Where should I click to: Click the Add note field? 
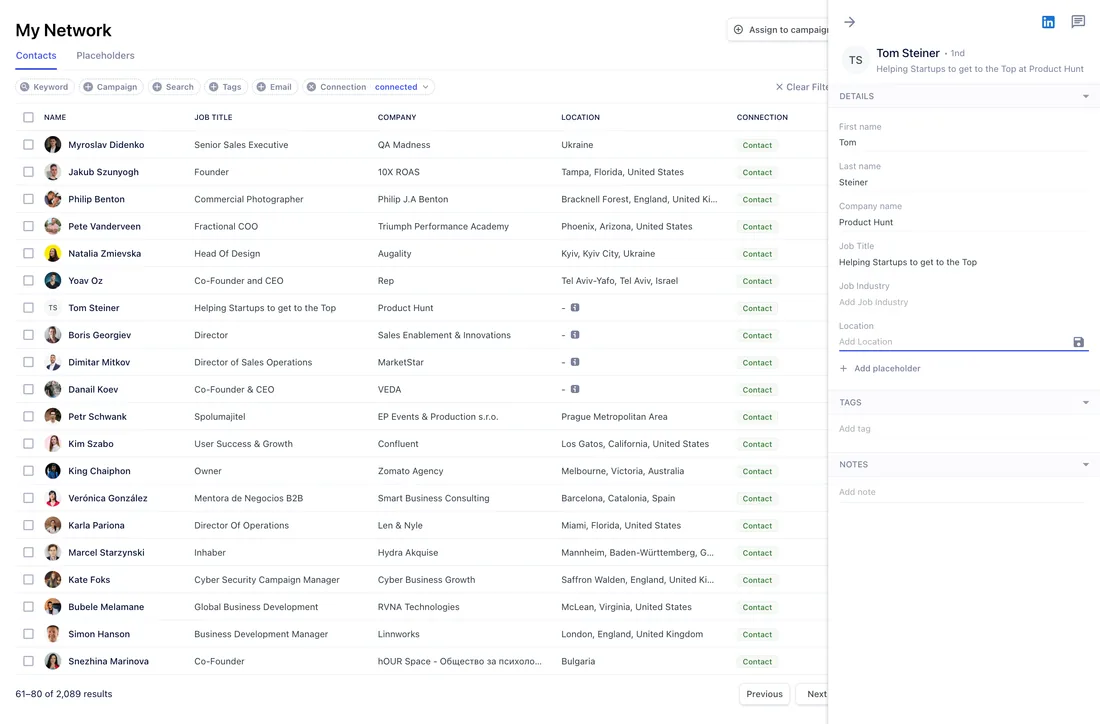(x=962, y=492)
